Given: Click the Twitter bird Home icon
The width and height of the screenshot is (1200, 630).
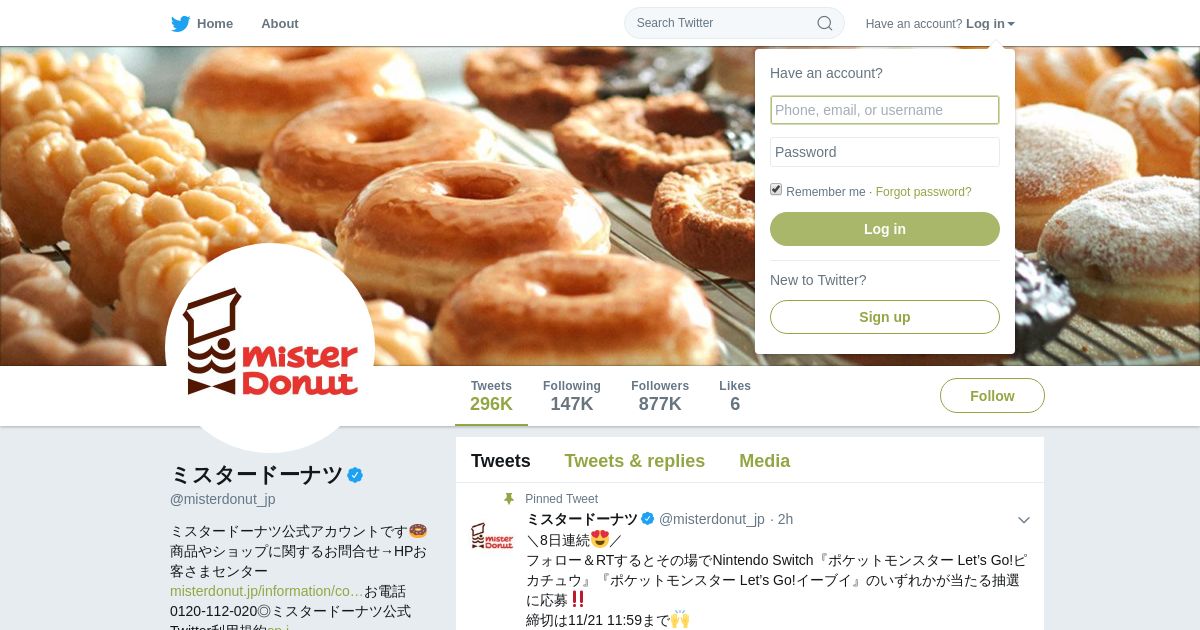Looking at the screenshot, I should (181, 24).
